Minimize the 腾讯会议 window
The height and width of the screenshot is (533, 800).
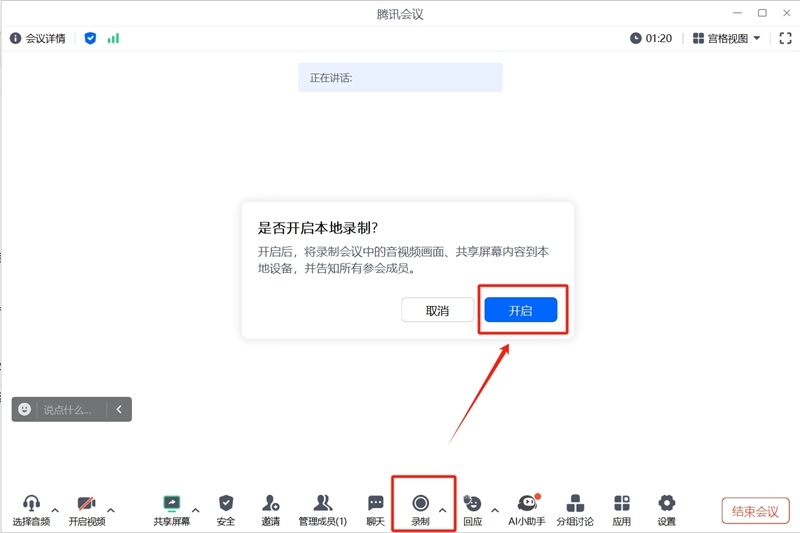[737, 13]
